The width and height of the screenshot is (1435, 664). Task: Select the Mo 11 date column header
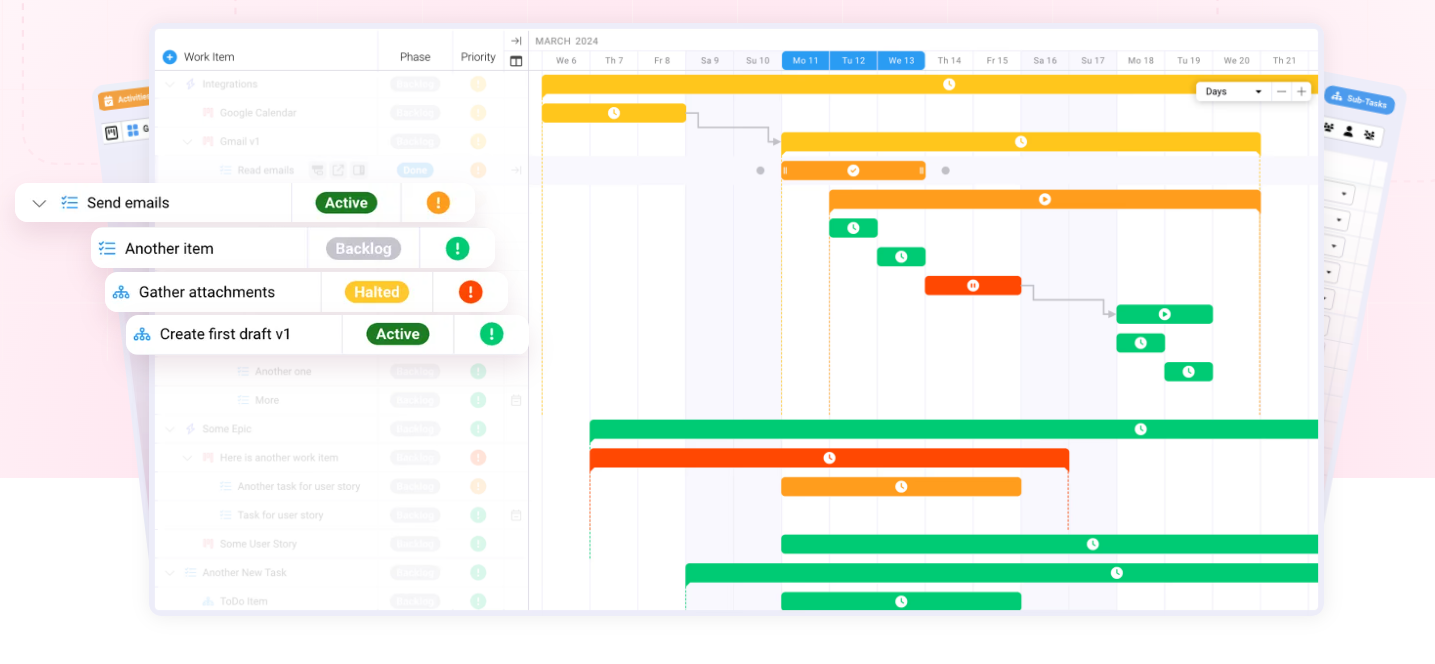[804, 60]
